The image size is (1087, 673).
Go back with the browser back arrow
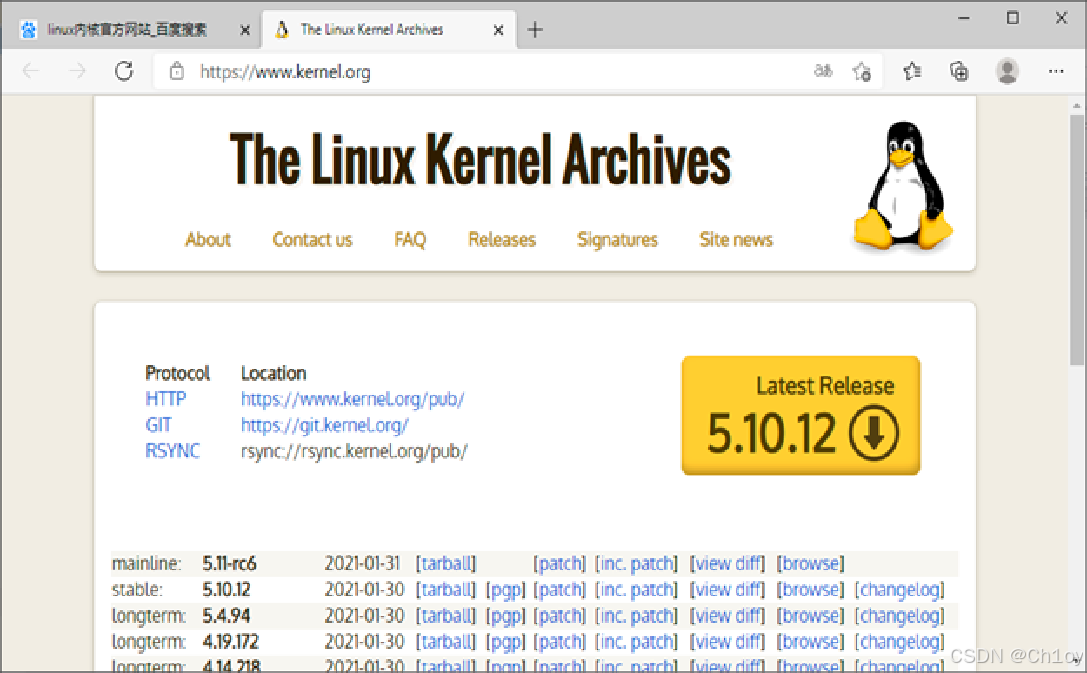31,71
